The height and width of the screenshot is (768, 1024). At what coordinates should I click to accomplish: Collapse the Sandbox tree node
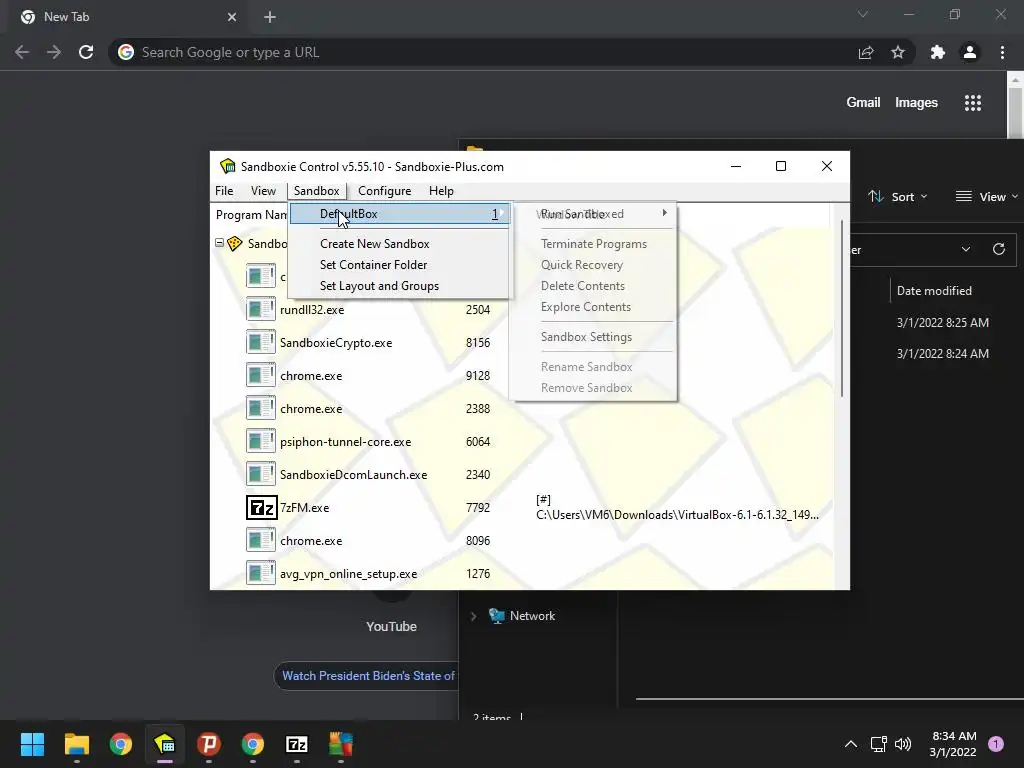(x=219, y=243)
